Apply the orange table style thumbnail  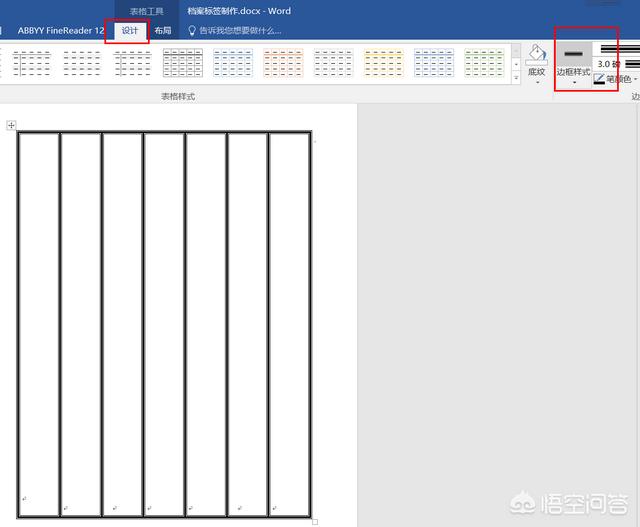(x=283, y=63)
